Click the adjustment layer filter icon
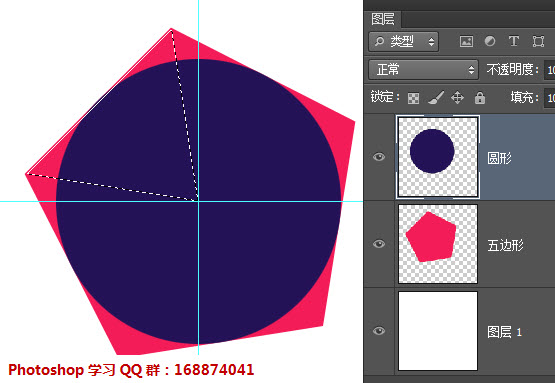 [490, 41]
